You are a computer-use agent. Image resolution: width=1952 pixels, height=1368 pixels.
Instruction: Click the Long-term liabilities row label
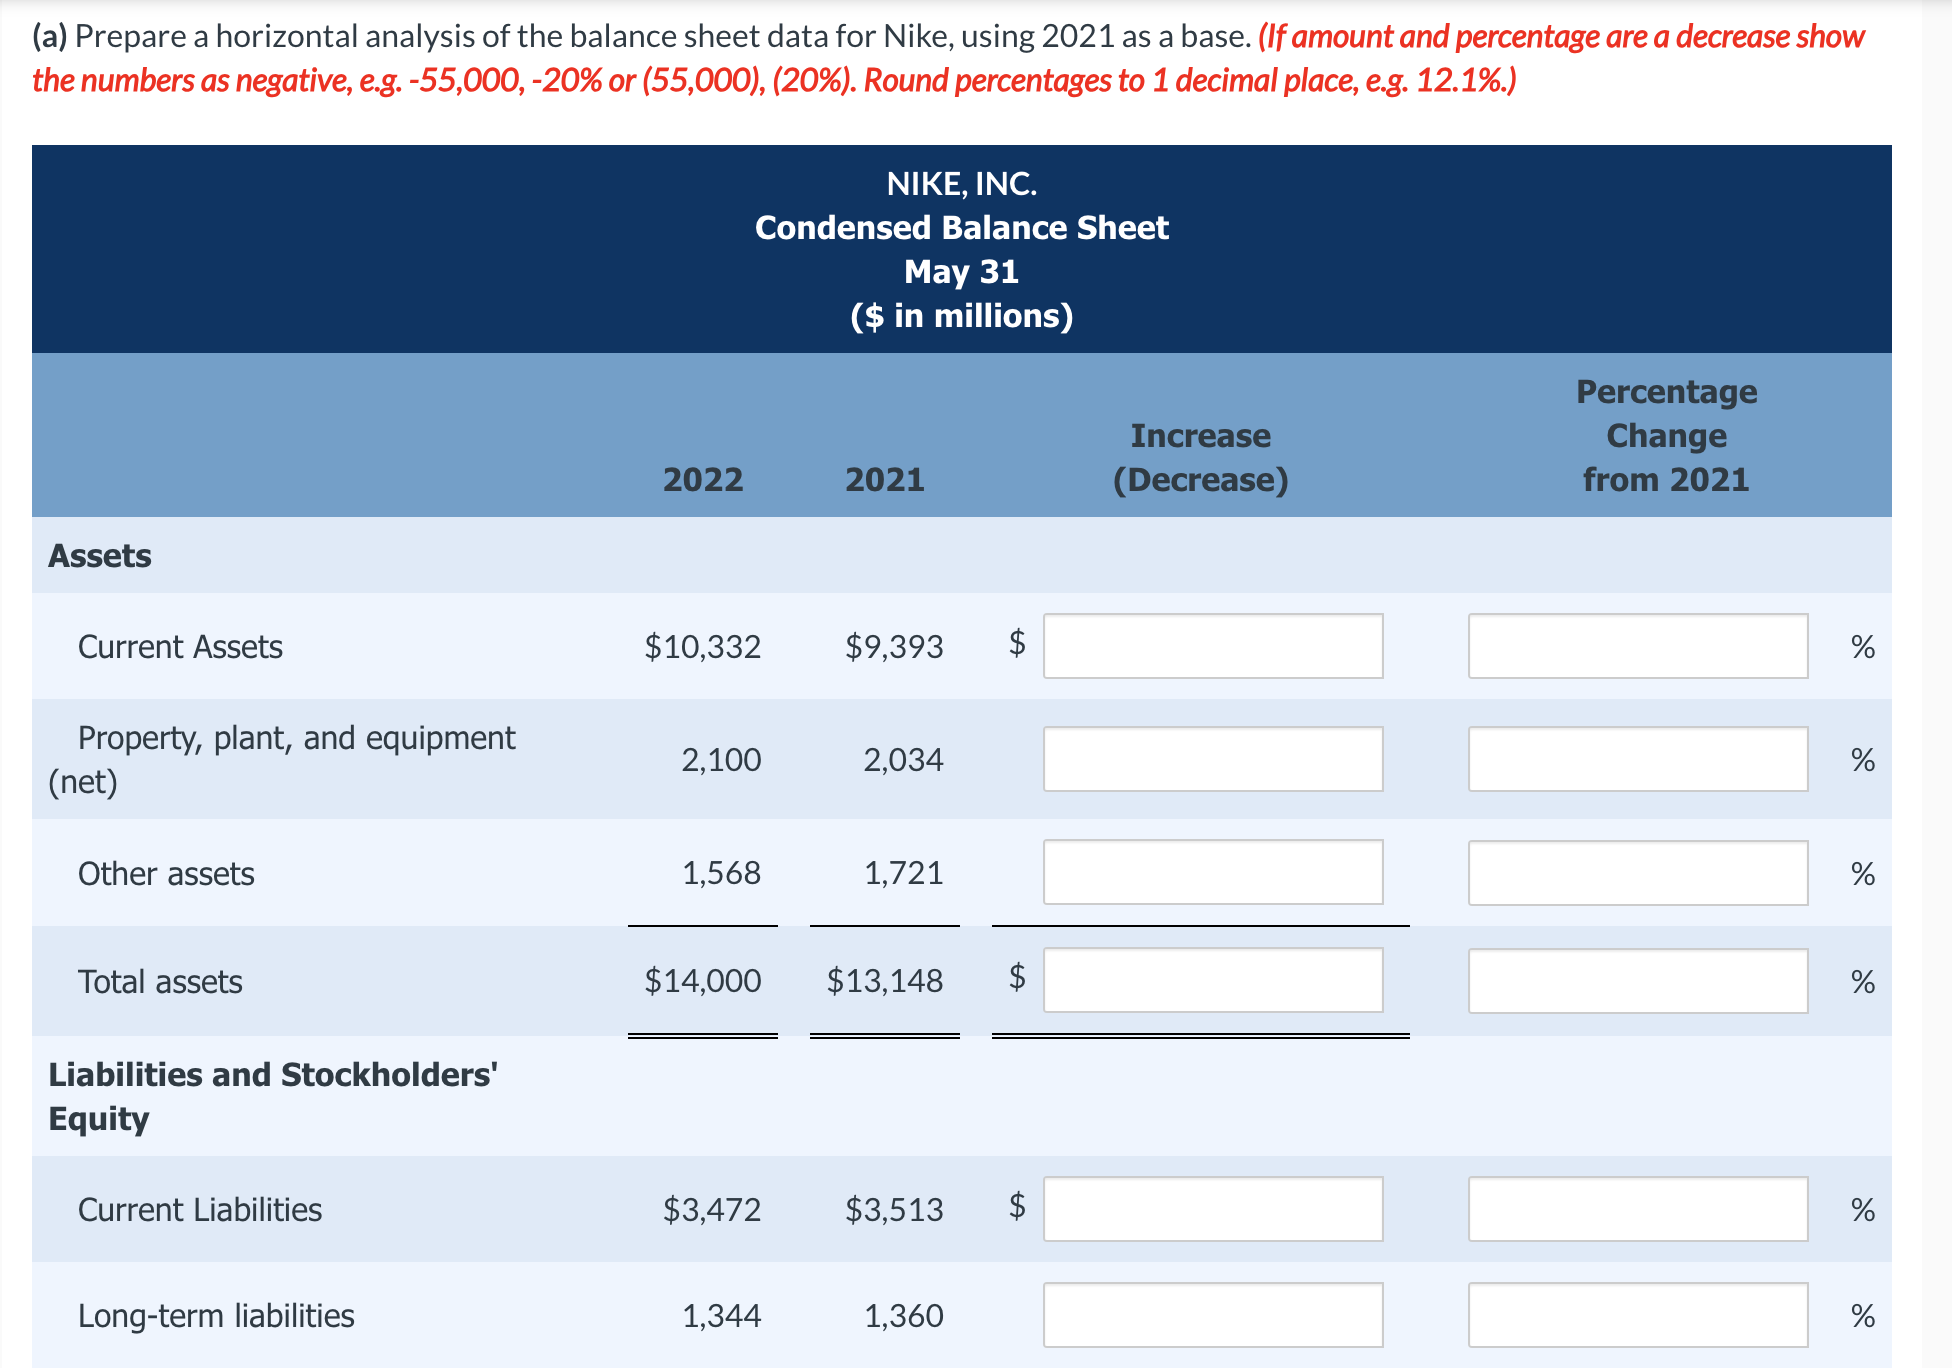(216, 1316)
